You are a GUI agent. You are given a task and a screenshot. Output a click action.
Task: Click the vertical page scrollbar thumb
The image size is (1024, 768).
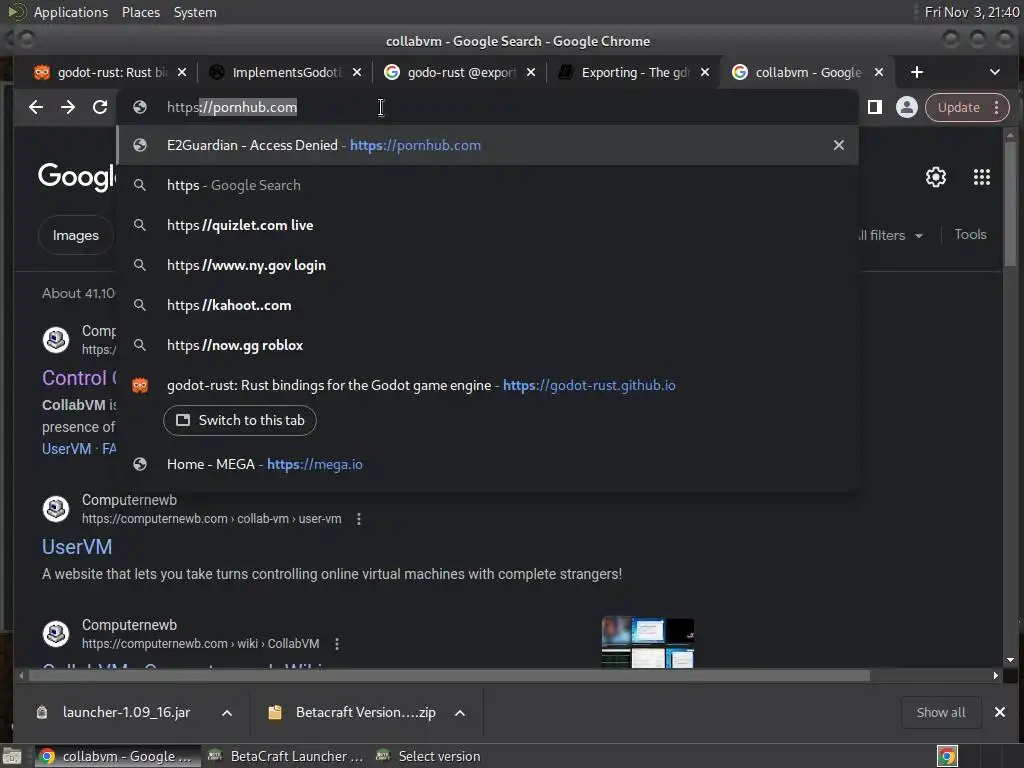(1010, 203)
